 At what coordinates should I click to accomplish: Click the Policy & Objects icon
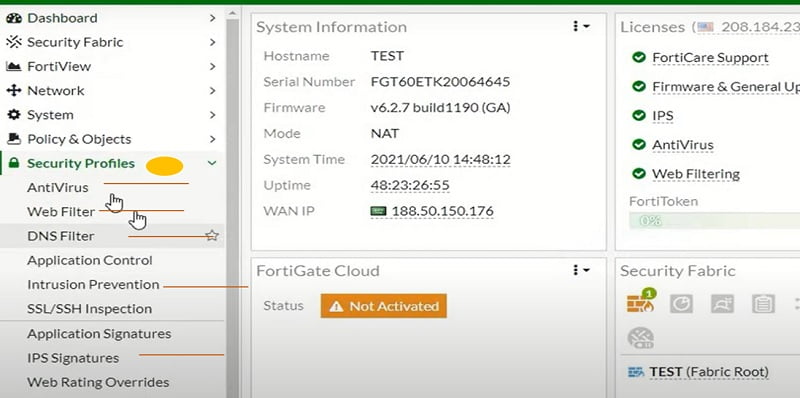14,139
